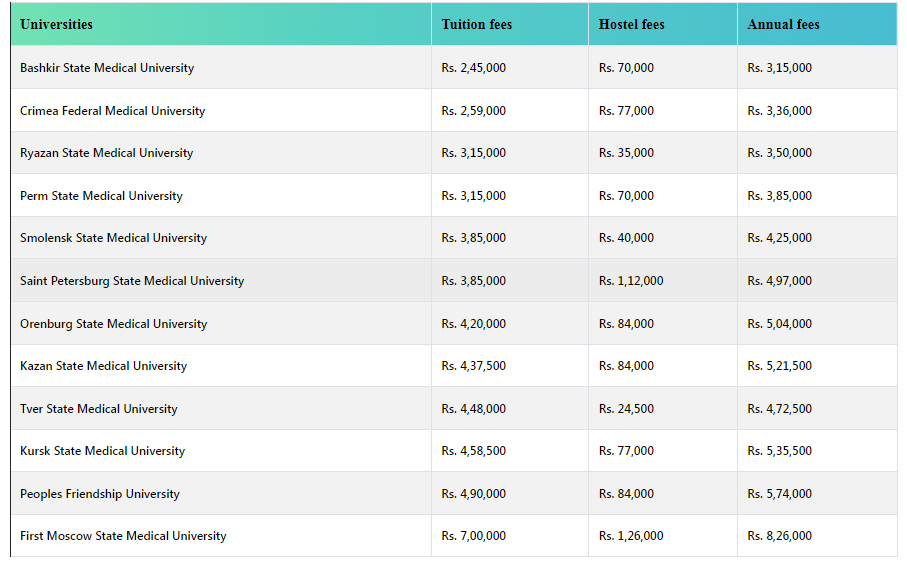Viewport: 907px width, 568px height.
Task: Select Ryazan State Medical University cell
Action: point(106,153)
